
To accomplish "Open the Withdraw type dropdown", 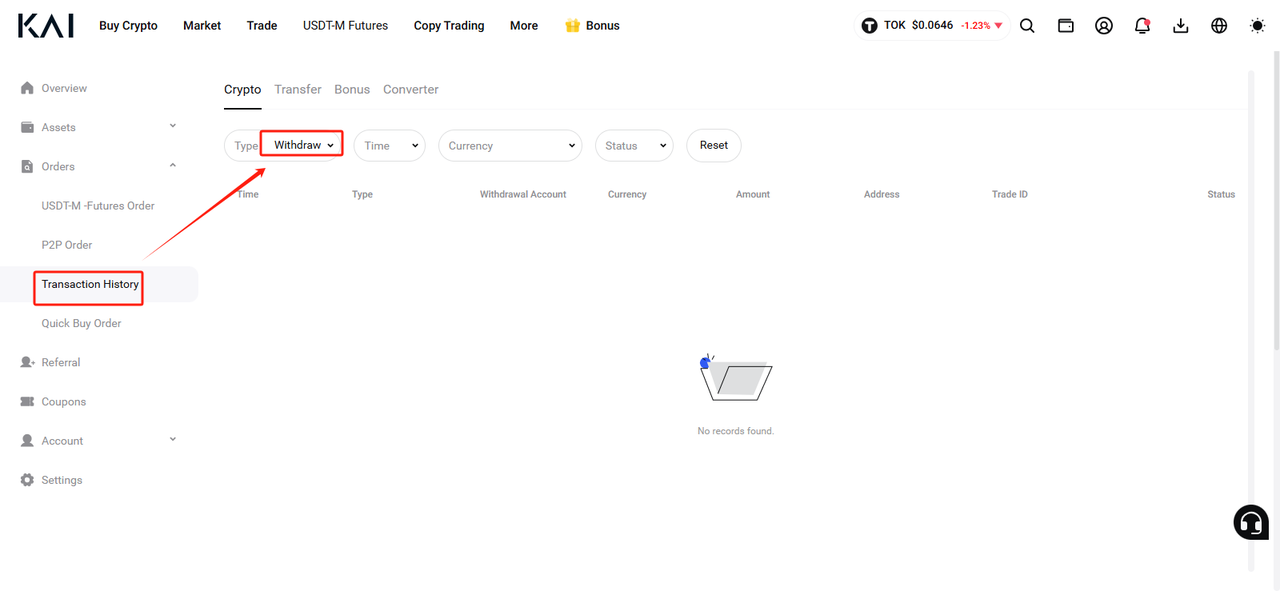I will 302,145.
